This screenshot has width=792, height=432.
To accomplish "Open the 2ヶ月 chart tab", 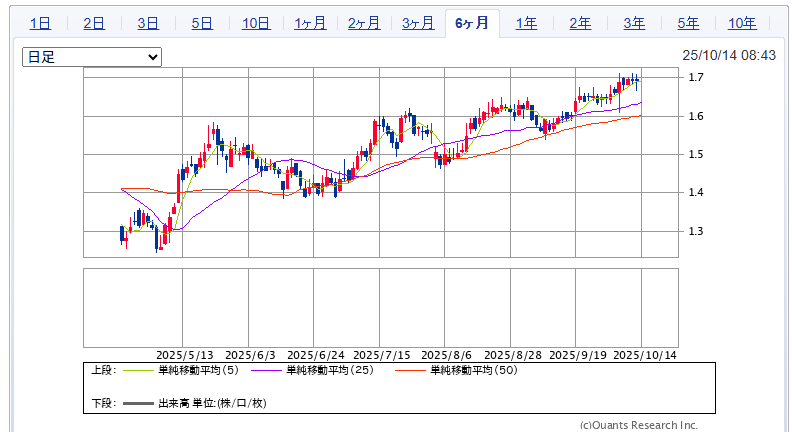I will 363,23.
